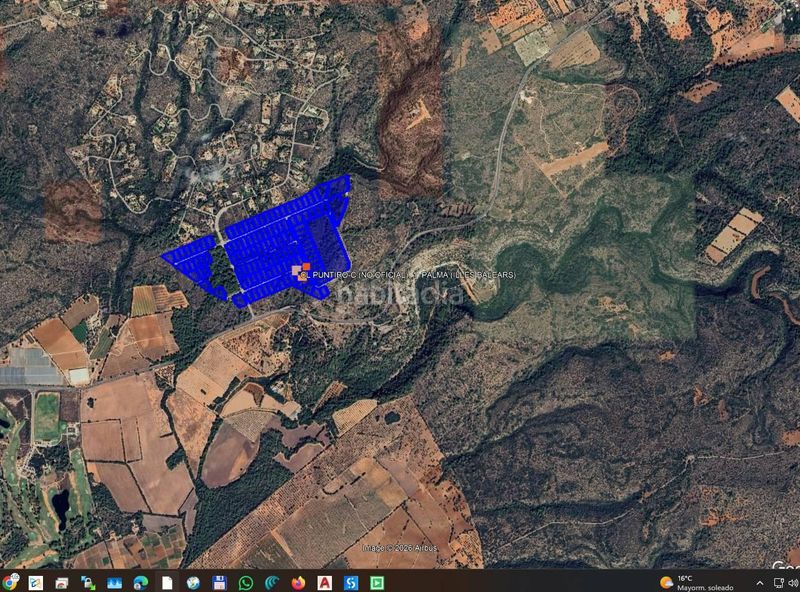Open Firefox from the taskbar

[x=298, y=582]
